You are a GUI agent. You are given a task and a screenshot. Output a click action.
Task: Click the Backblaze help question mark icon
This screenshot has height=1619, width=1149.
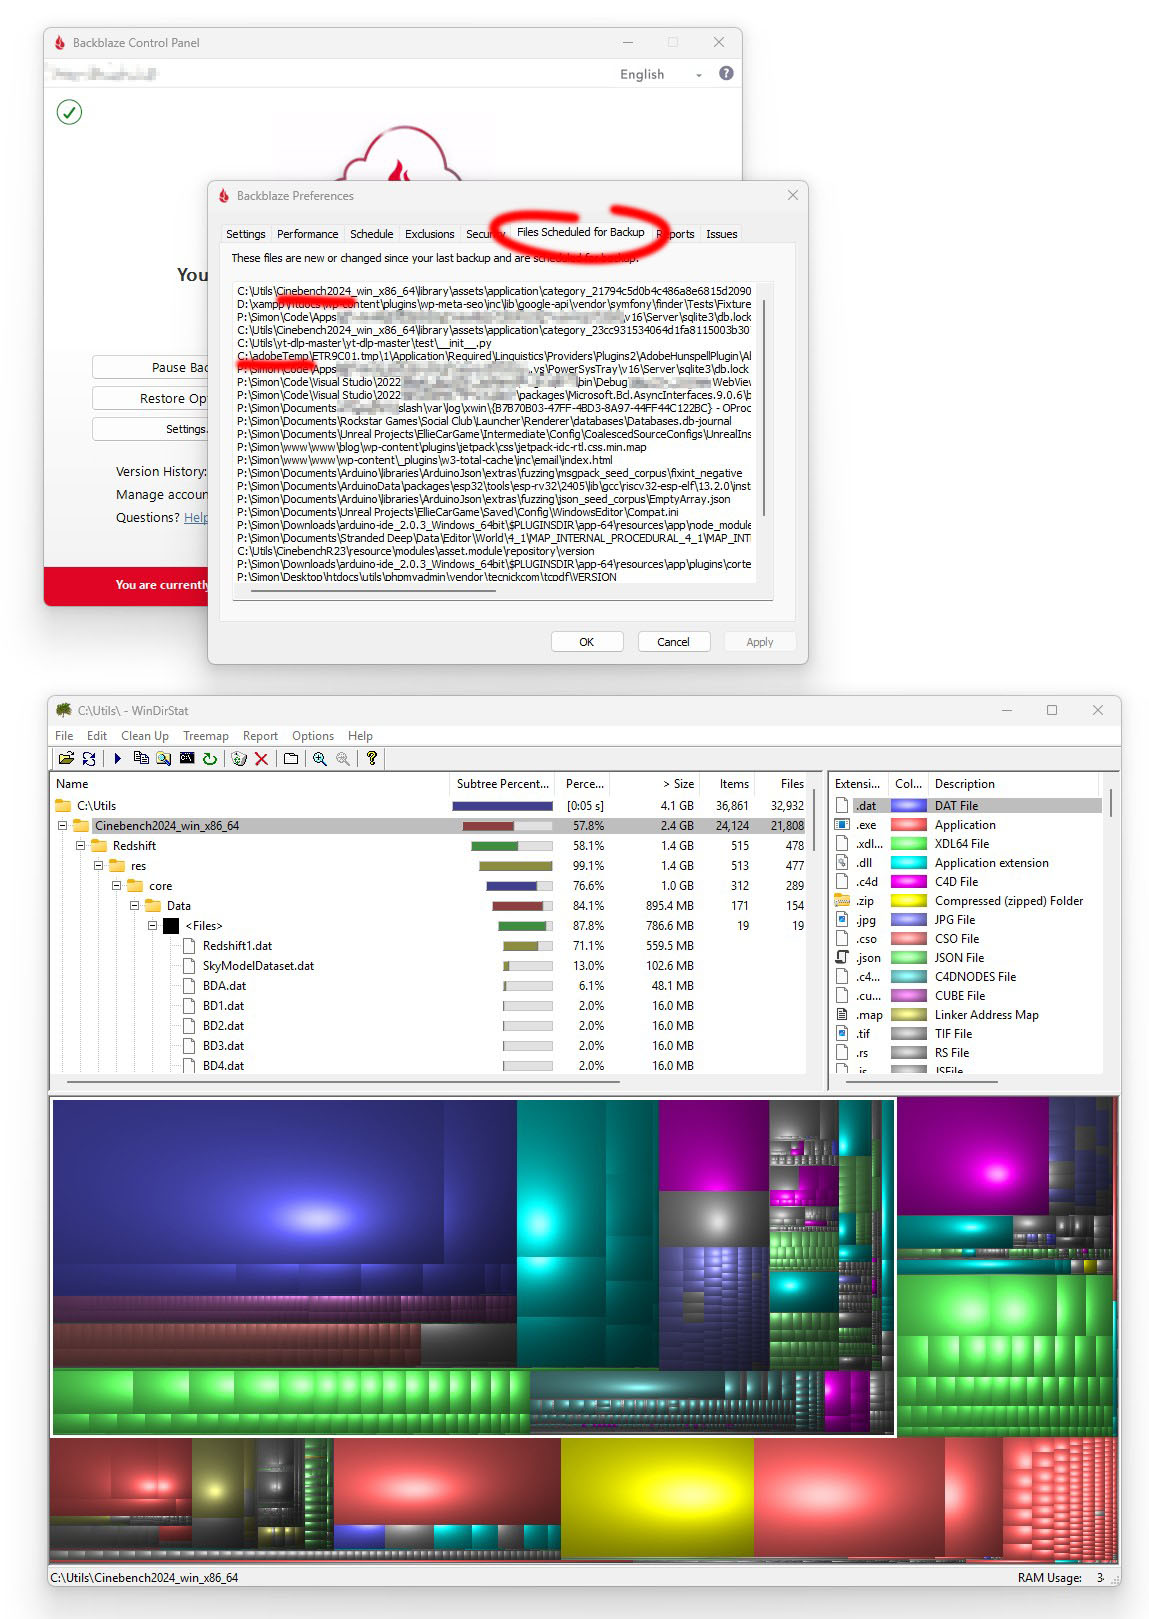click(726, 73)
